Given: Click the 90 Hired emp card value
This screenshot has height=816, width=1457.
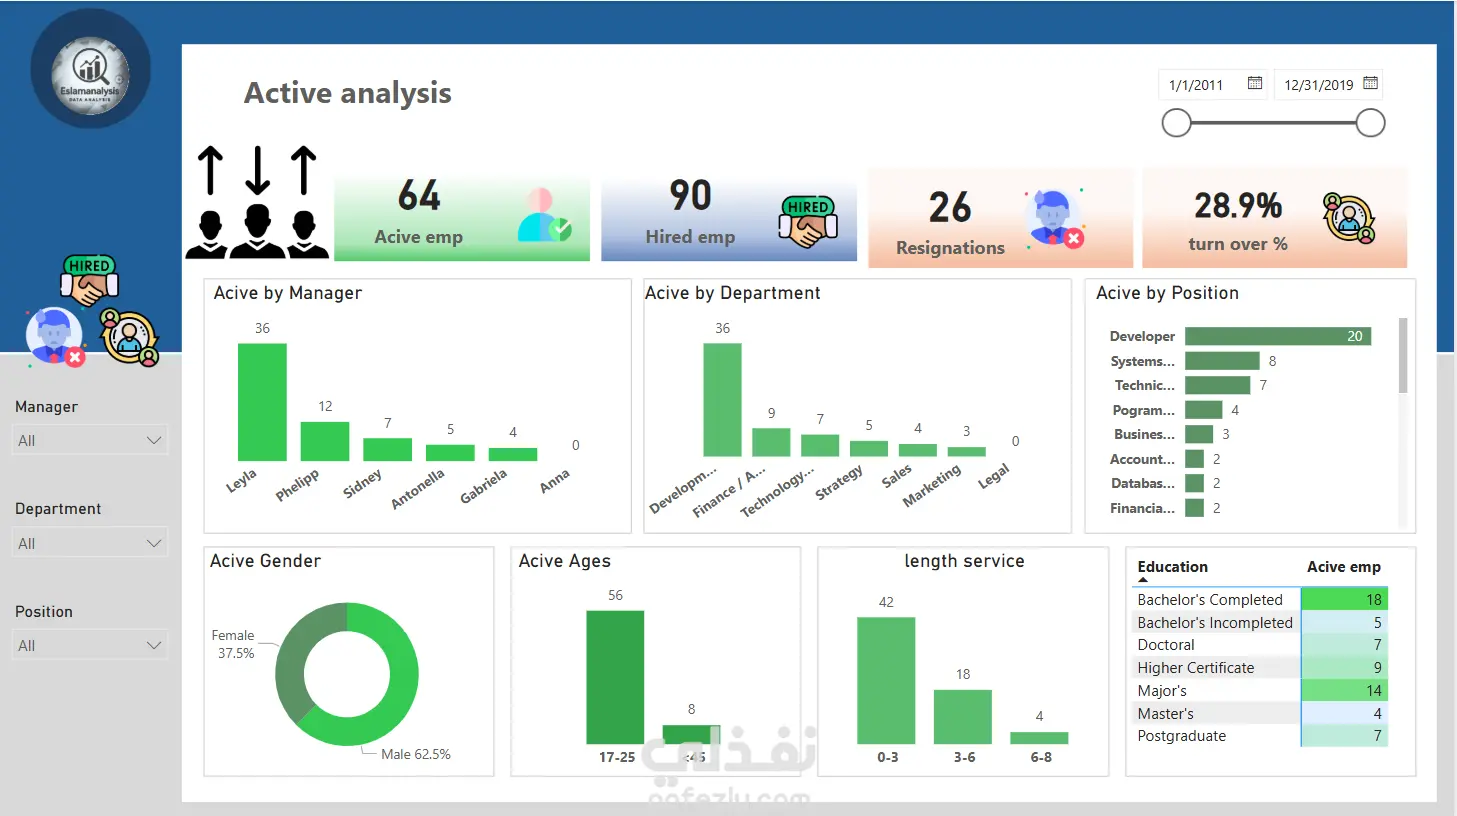Looking at the screenshot, I should point(690,195).
